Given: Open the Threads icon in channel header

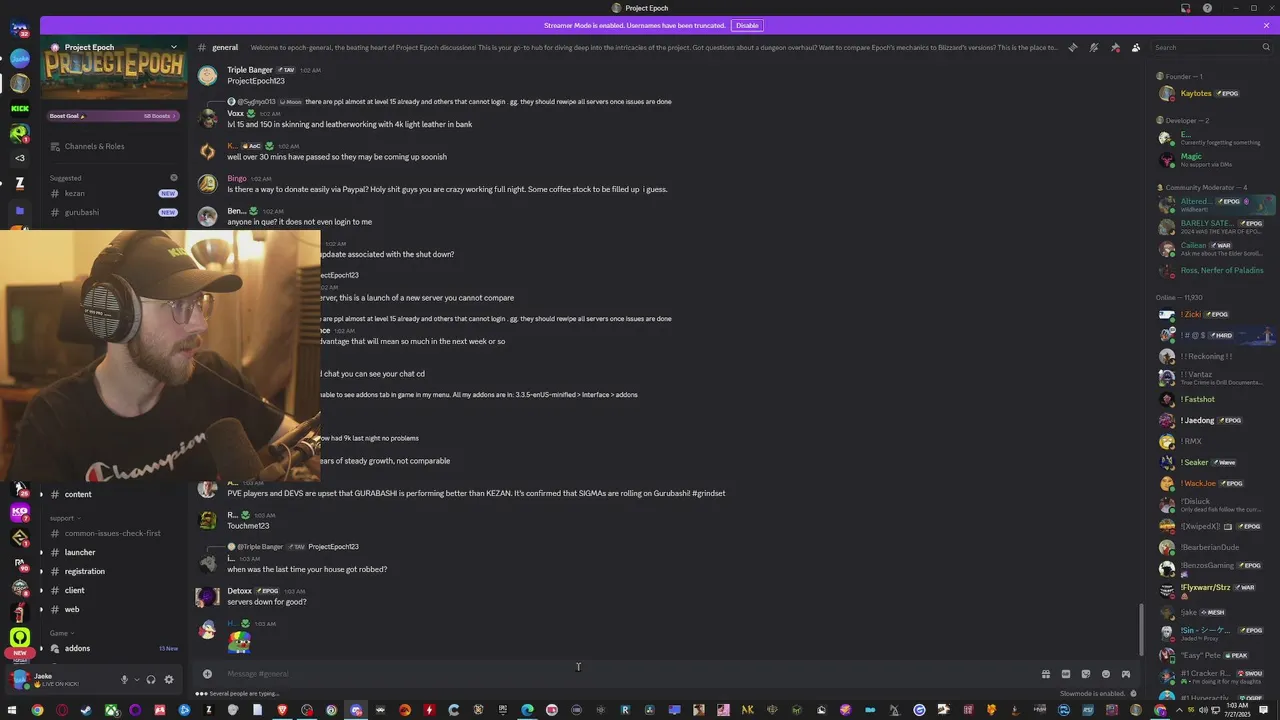Looking at the screenshot, I should [1073, 47].
